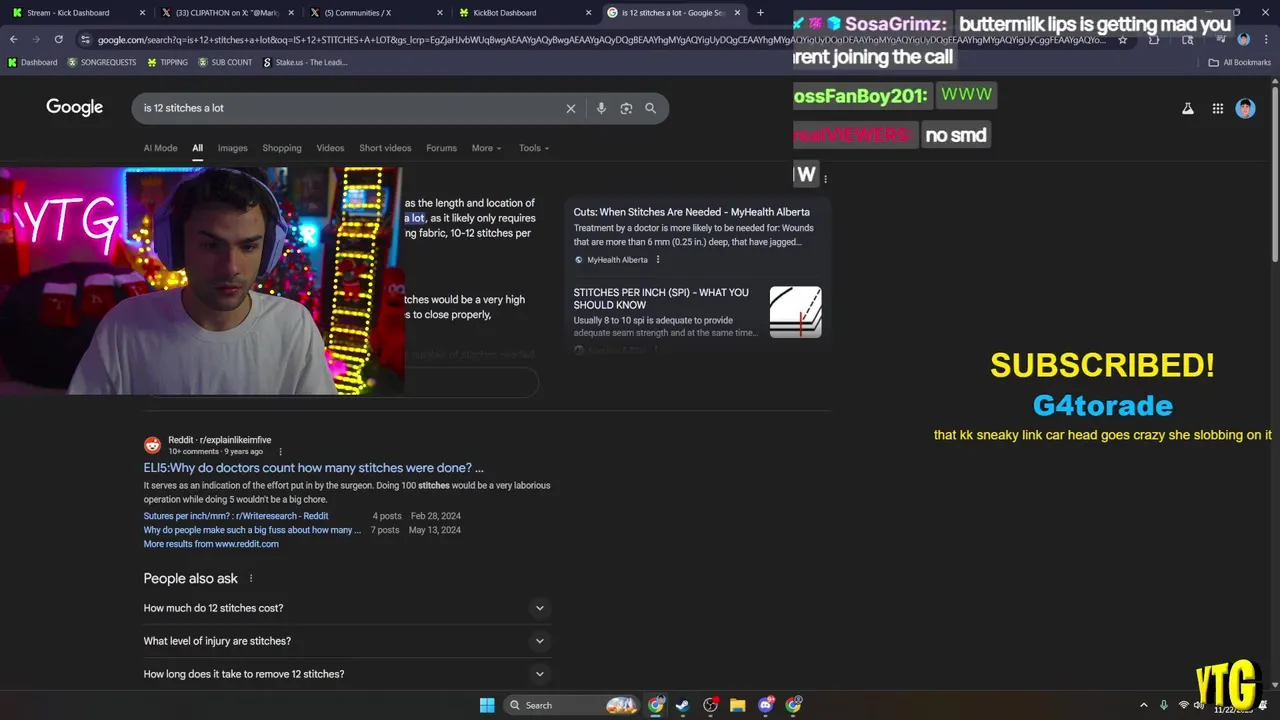Viewport: 1280px width, 720px height.
Task: Select the Shopping search tab
Action: coord(282,148)
